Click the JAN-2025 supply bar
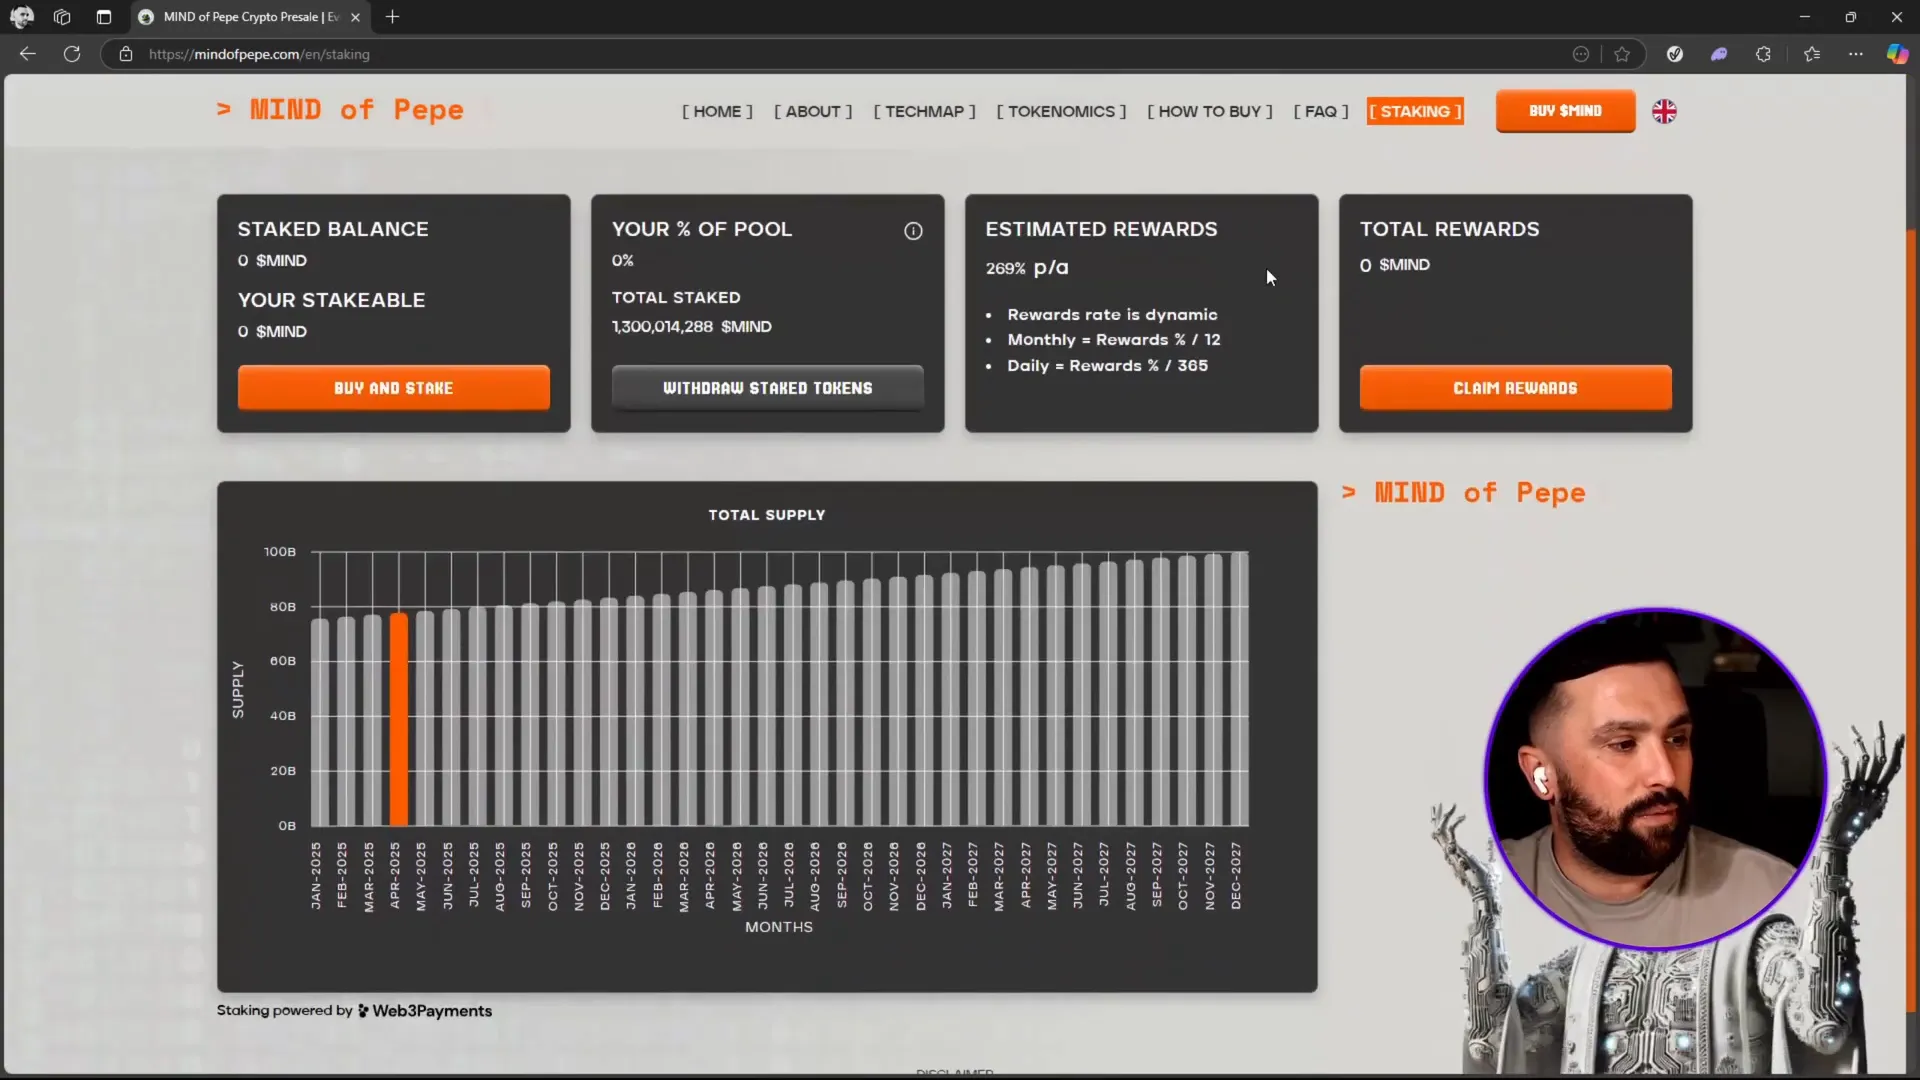1920x1080 pixels. [x=320, y=722]
